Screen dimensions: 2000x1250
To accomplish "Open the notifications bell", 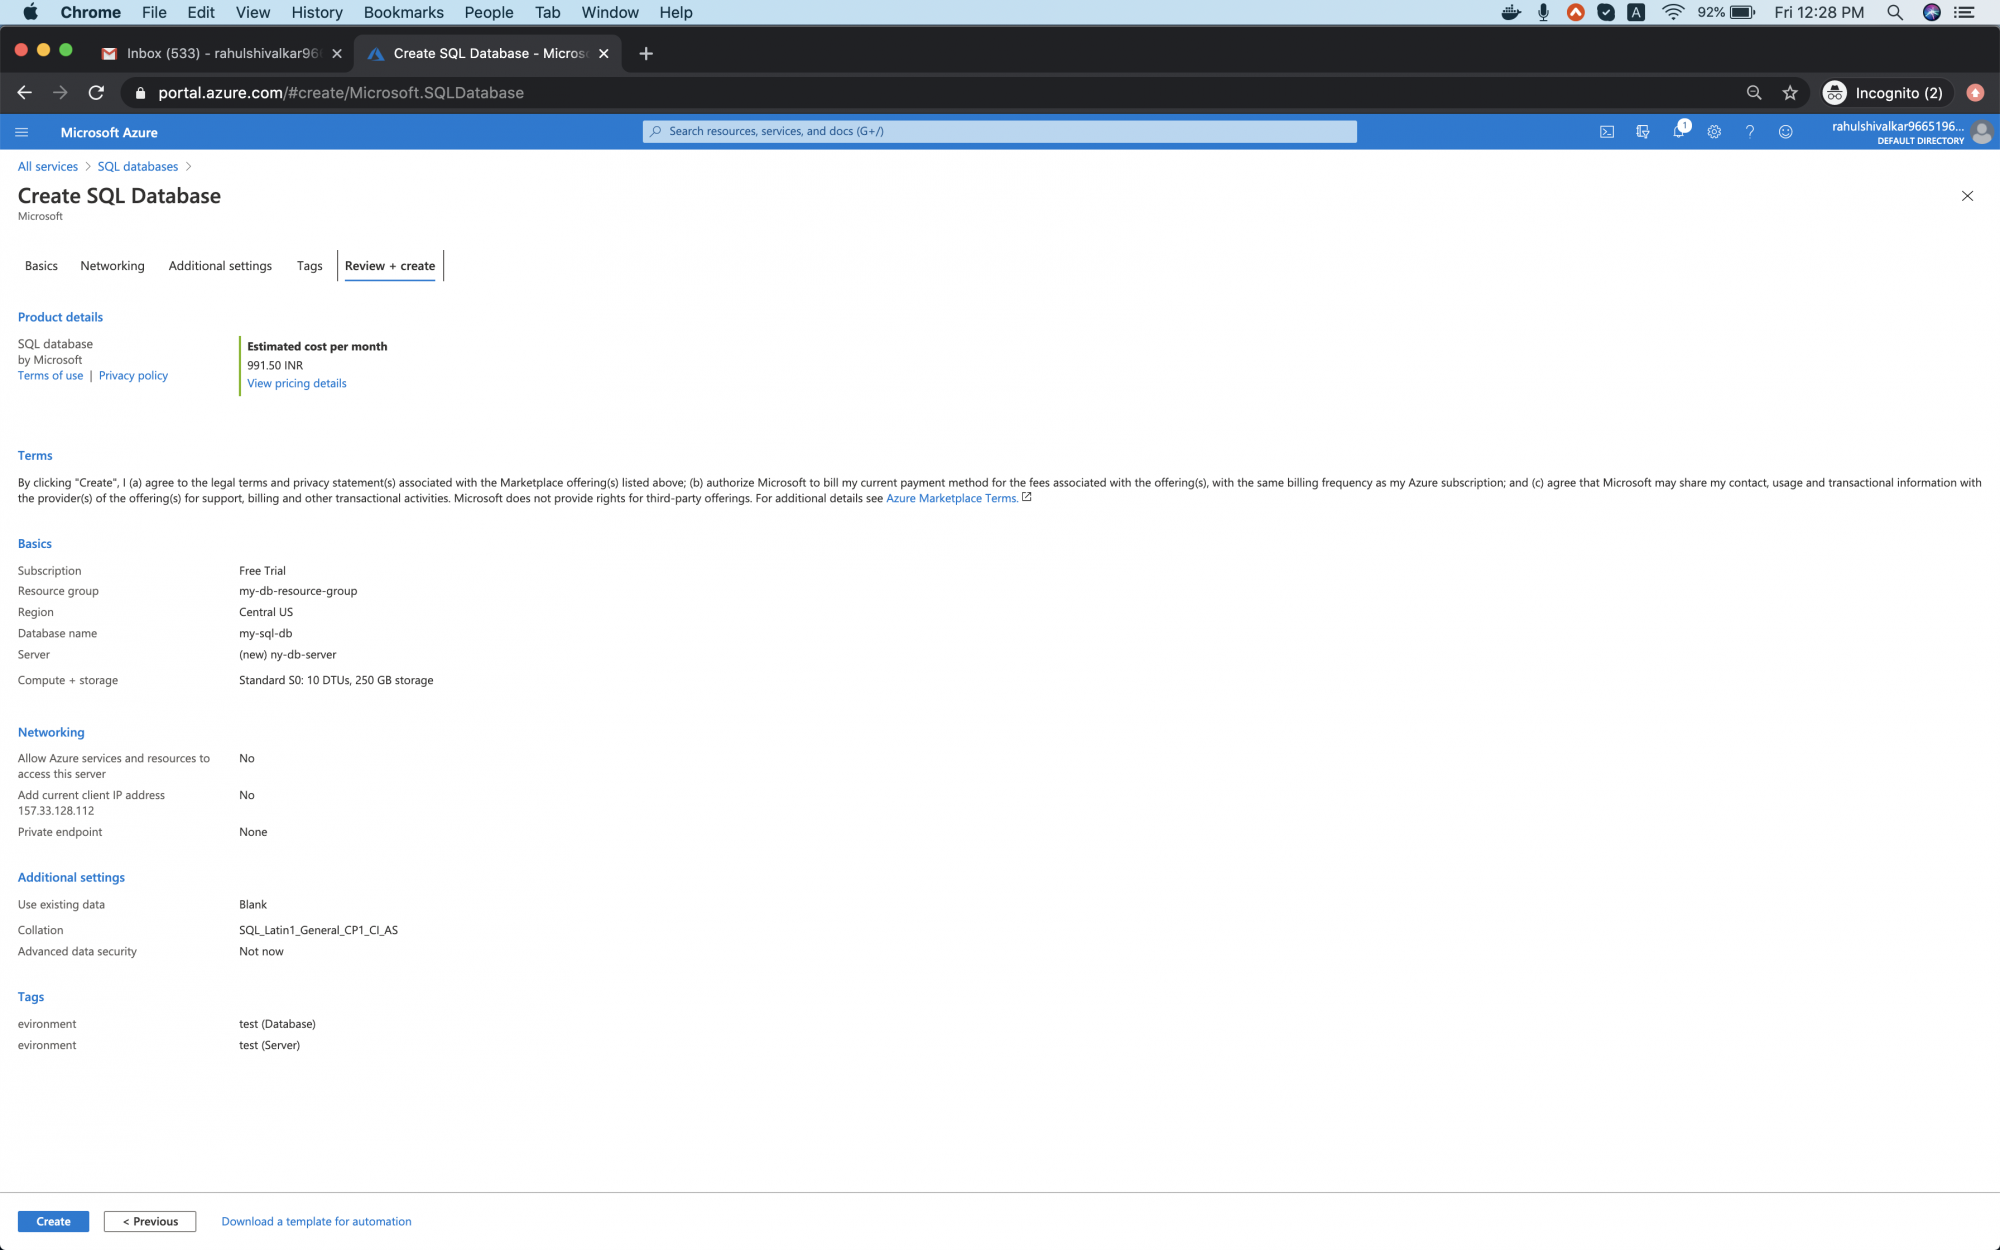I will pyautogui.click(x=1678, y=132).
